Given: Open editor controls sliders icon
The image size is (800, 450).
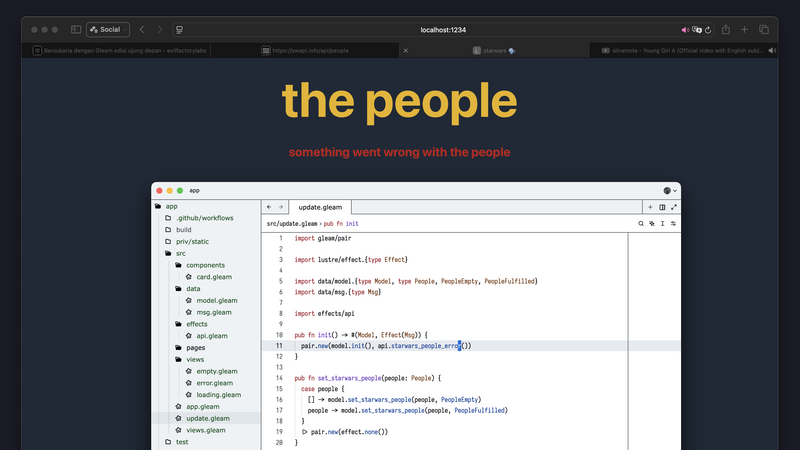Looking at the screenshot, I should [x=673, y=223].
